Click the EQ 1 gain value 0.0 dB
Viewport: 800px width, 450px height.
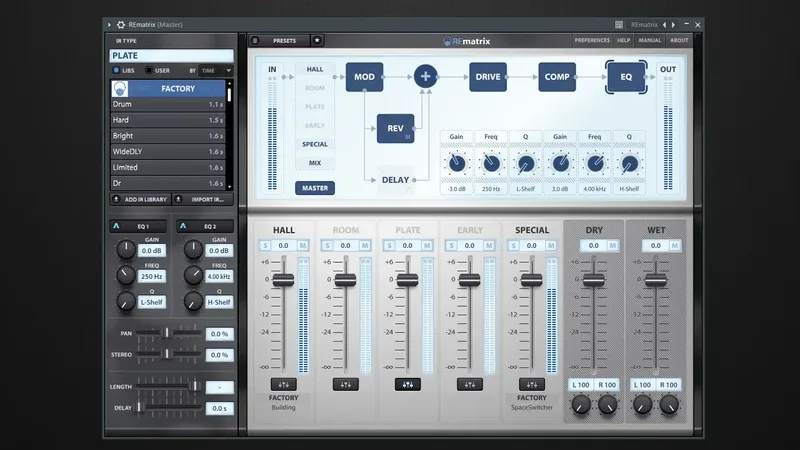click(152, 251)
